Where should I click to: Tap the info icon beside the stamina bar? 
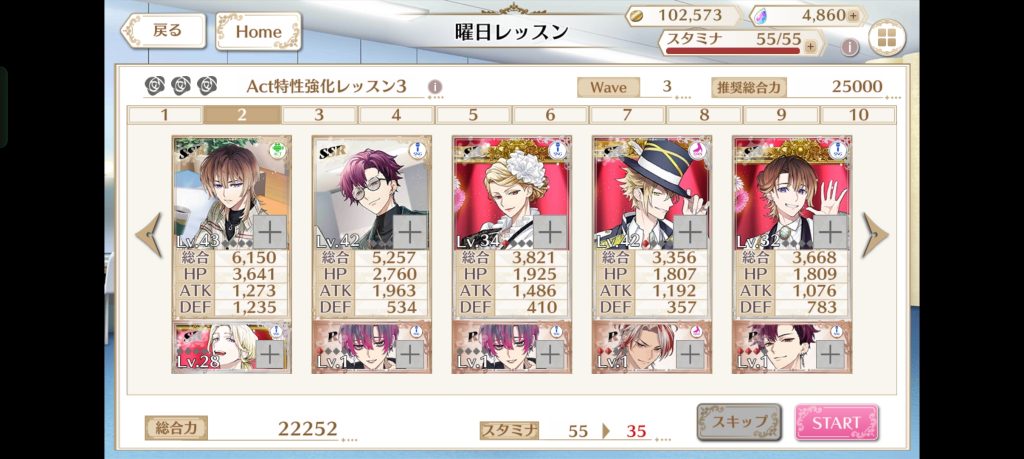[x=849, y=46]
